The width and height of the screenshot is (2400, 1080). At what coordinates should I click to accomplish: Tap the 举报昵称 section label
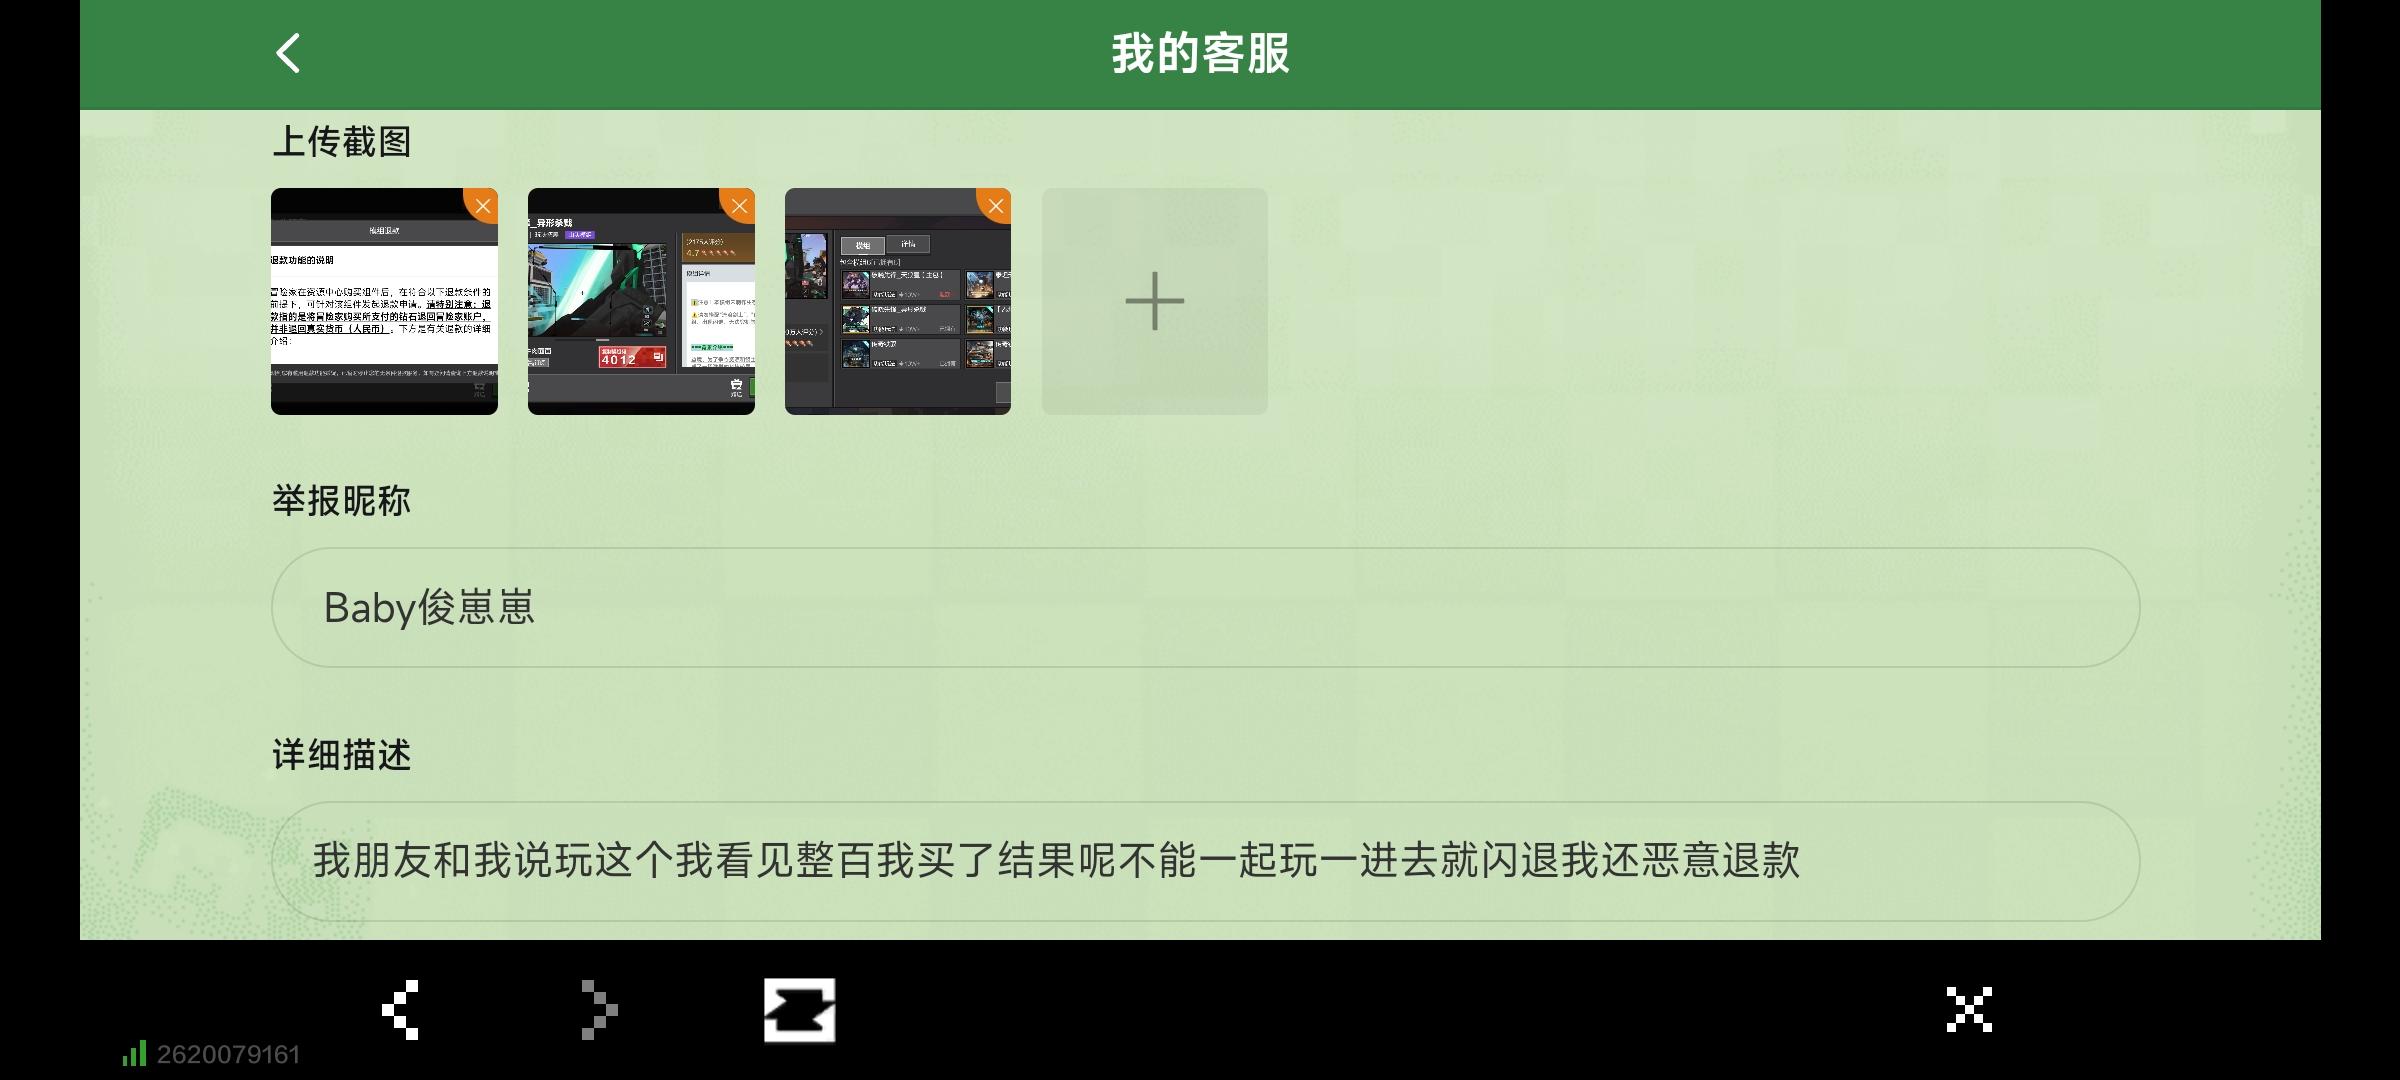[342, 501]
